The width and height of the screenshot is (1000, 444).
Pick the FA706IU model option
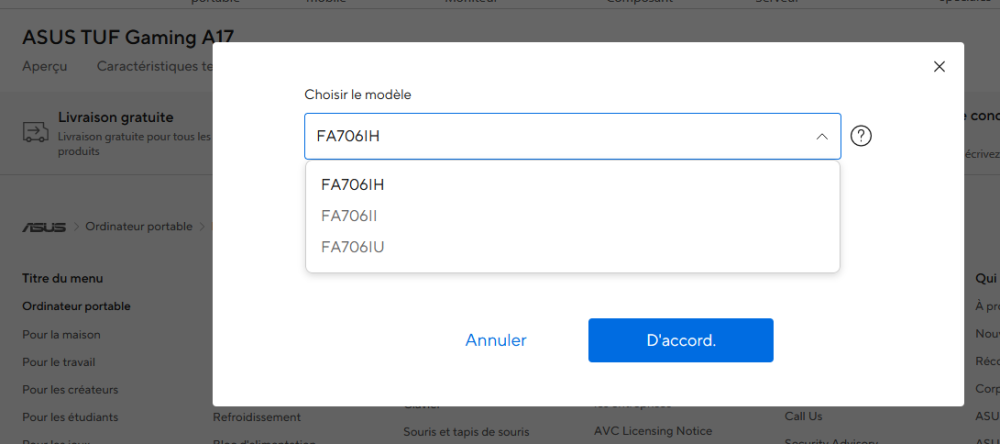pos(353,247)
